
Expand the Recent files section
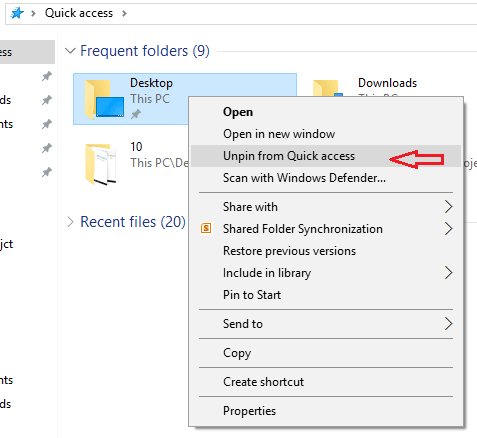coord(70,222)
